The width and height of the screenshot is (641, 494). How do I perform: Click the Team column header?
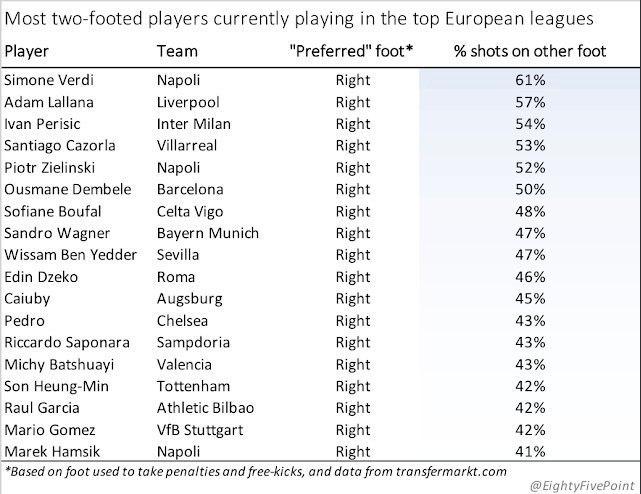[x=177, y=51]
